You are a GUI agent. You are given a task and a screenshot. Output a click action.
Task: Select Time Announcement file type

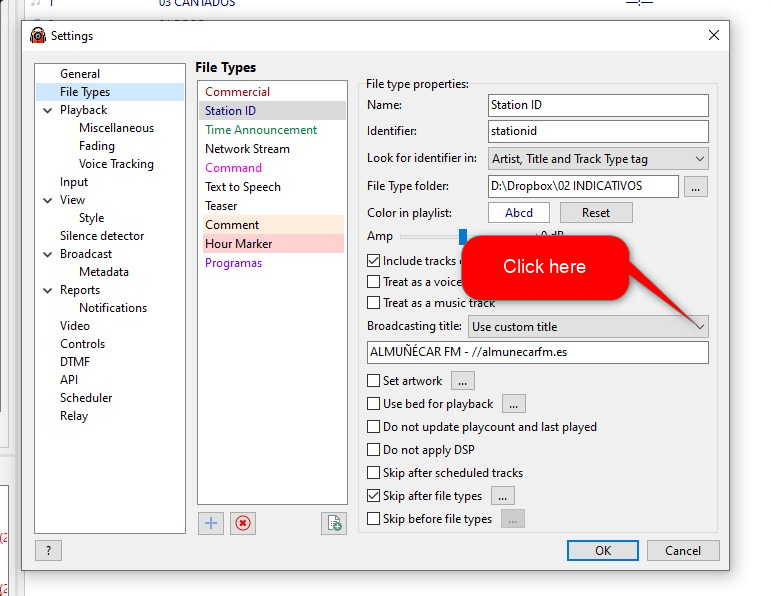[261, 130]
